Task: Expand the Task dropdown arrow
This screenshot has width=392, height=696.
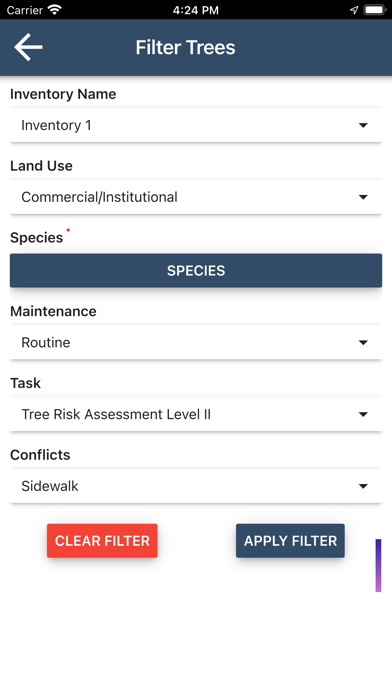Action: (x=363, y=415)
